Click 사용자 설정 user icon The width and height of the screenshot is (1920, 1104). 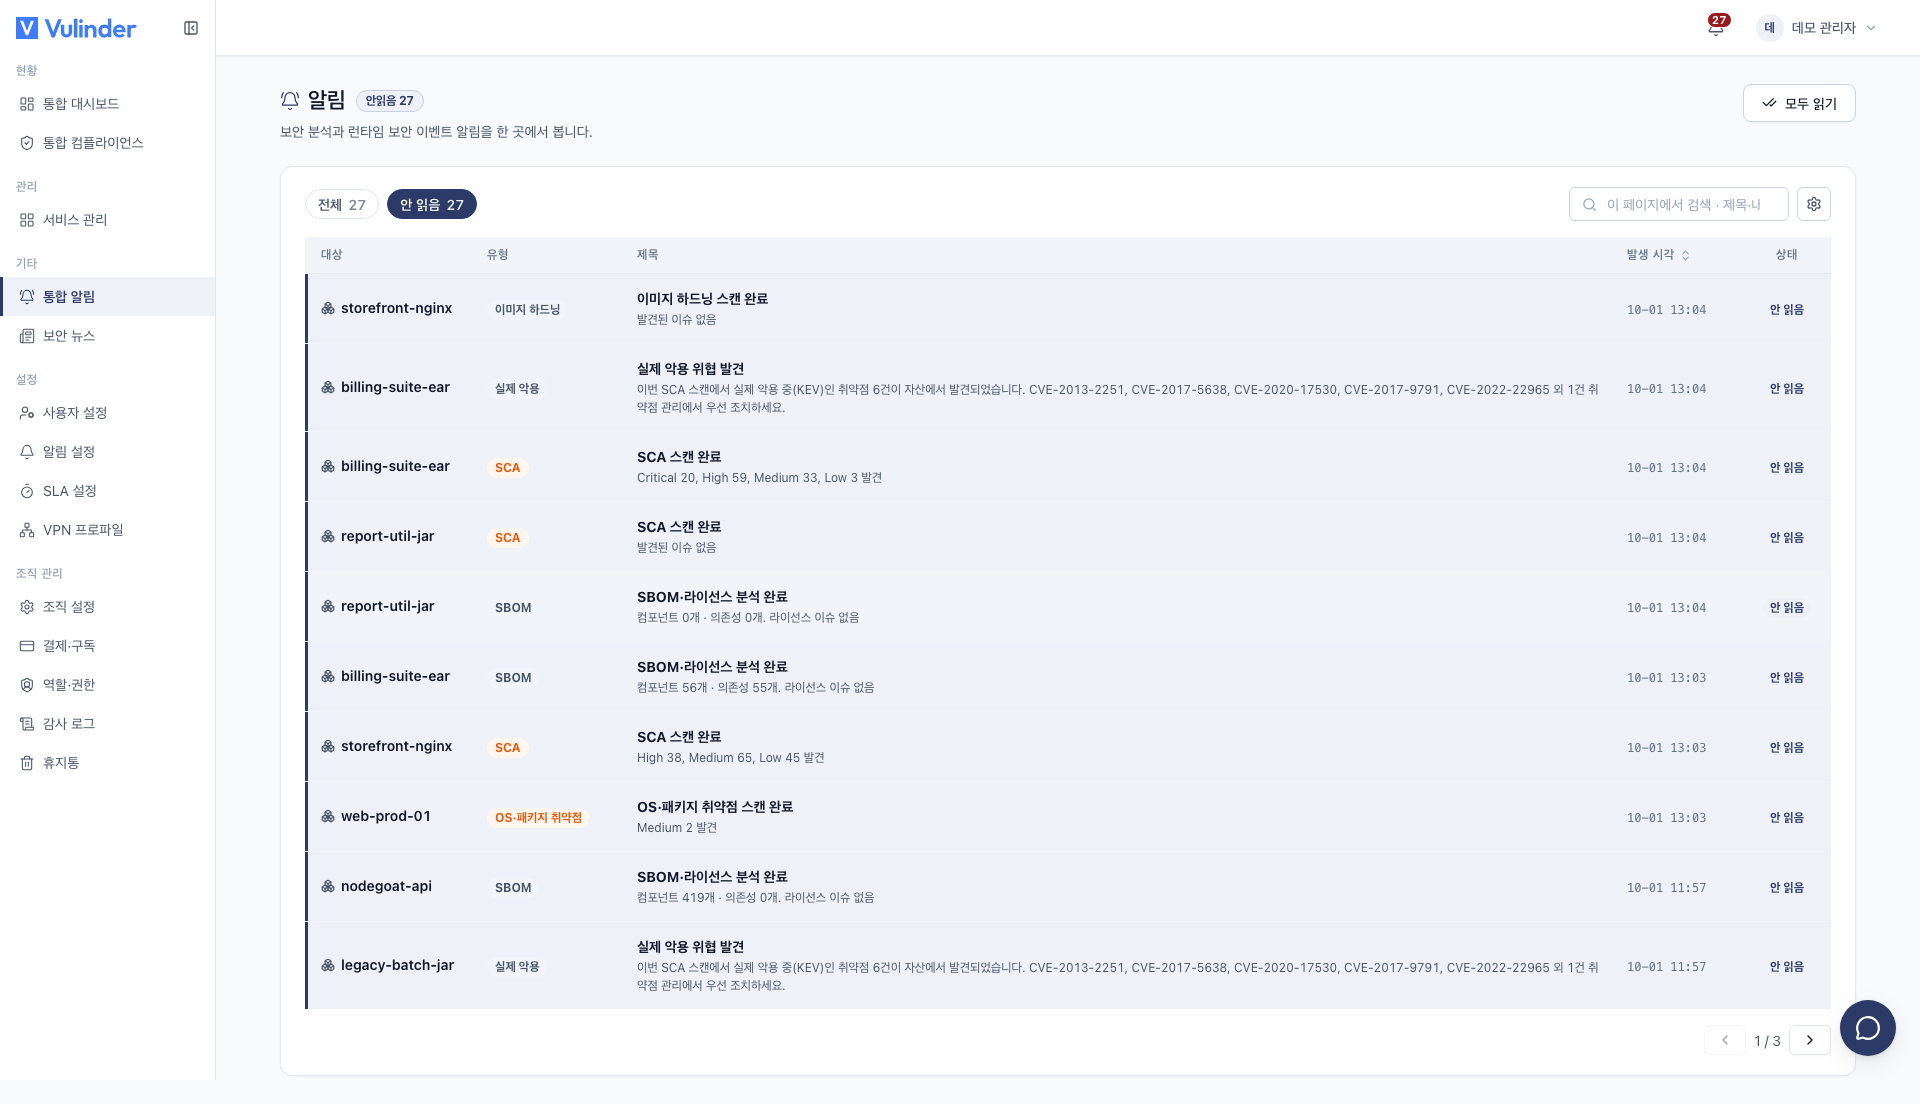click(27, 413)
